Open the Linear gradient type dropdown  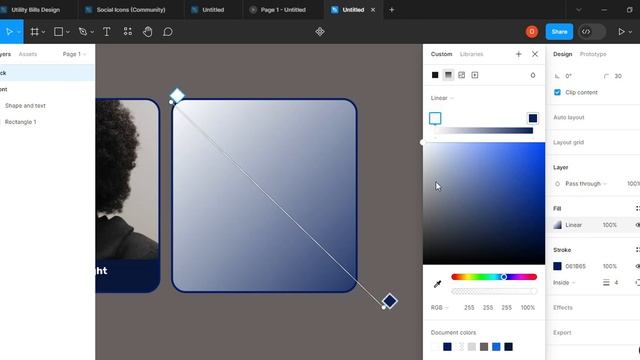pos(442,98)
